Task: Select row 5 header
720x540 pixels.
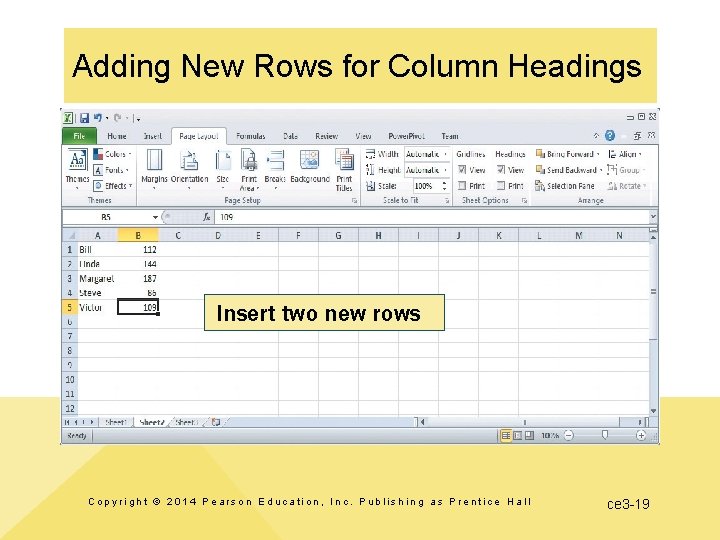Action: (x=70, y=307)
